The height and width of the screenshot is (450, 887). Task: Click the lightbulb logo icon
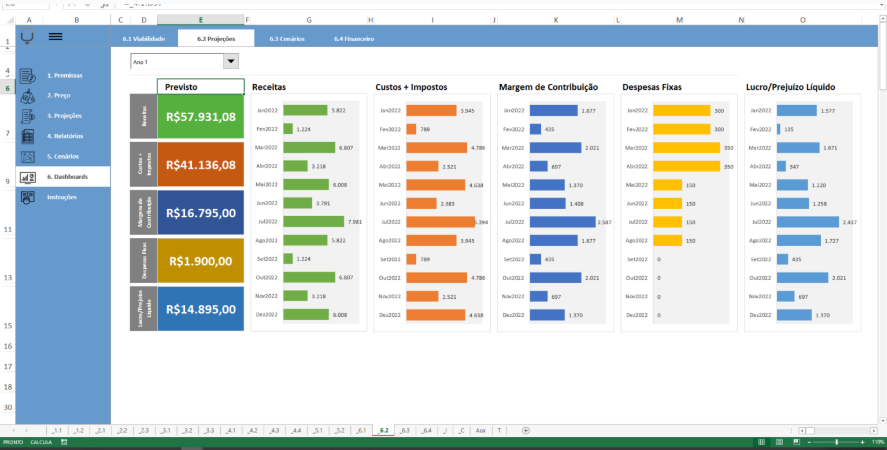tap(27, 38)
